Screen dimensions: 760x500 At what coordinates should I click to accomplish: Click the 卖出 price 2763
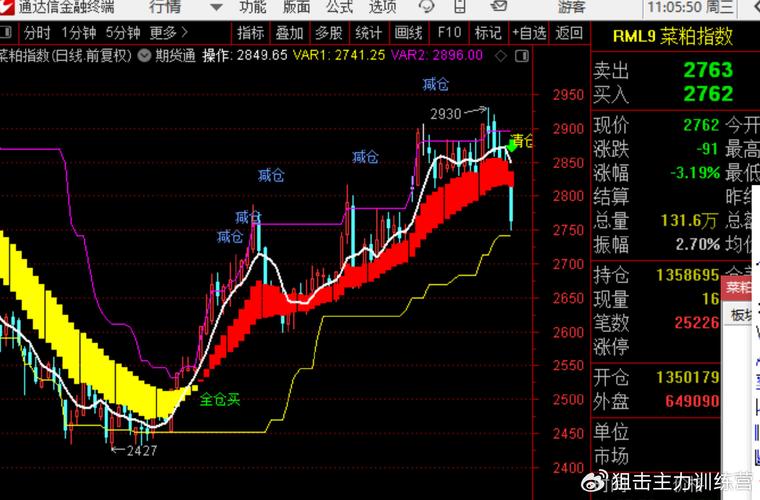(708, 70)
